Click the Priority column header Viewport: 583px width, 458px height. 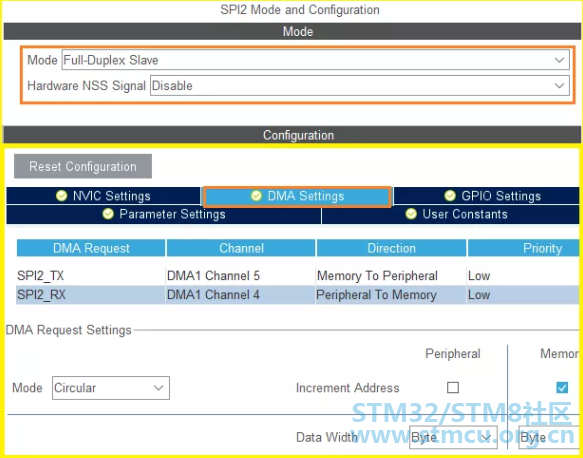(x=523, y=248)
